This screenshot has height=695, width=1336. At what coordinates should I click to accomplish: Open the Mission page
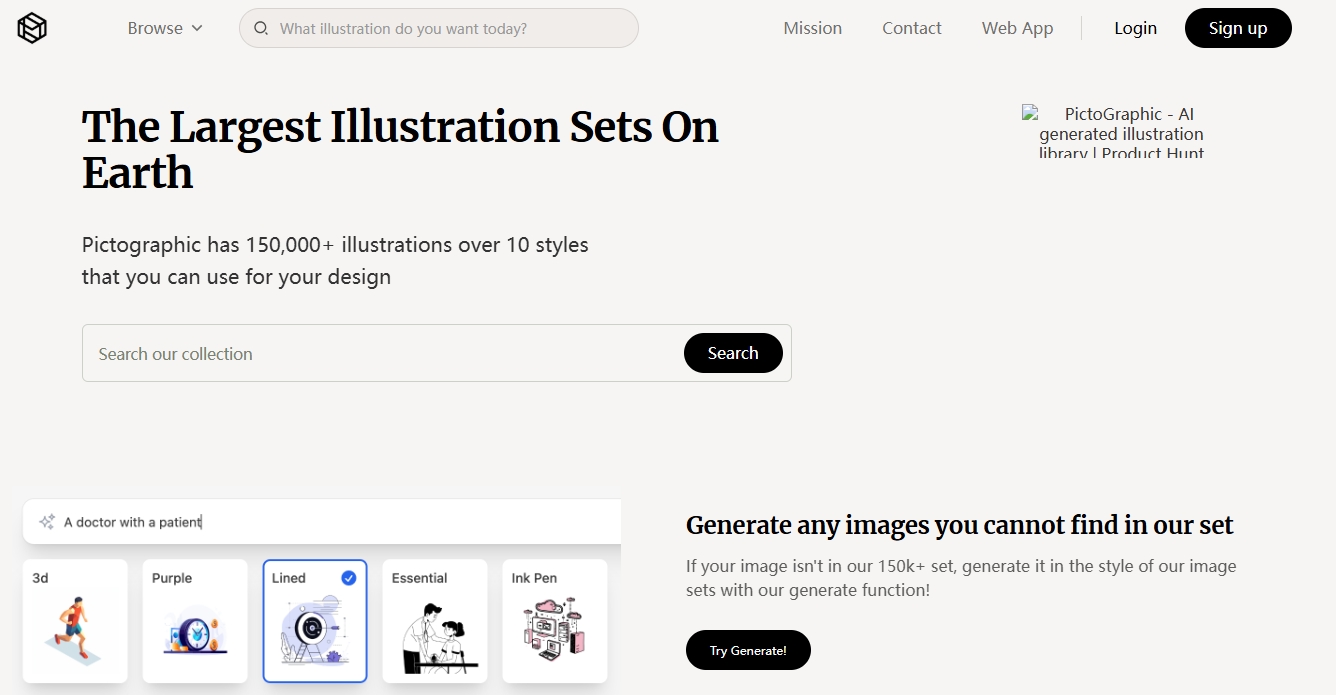[x=812, y=28]
